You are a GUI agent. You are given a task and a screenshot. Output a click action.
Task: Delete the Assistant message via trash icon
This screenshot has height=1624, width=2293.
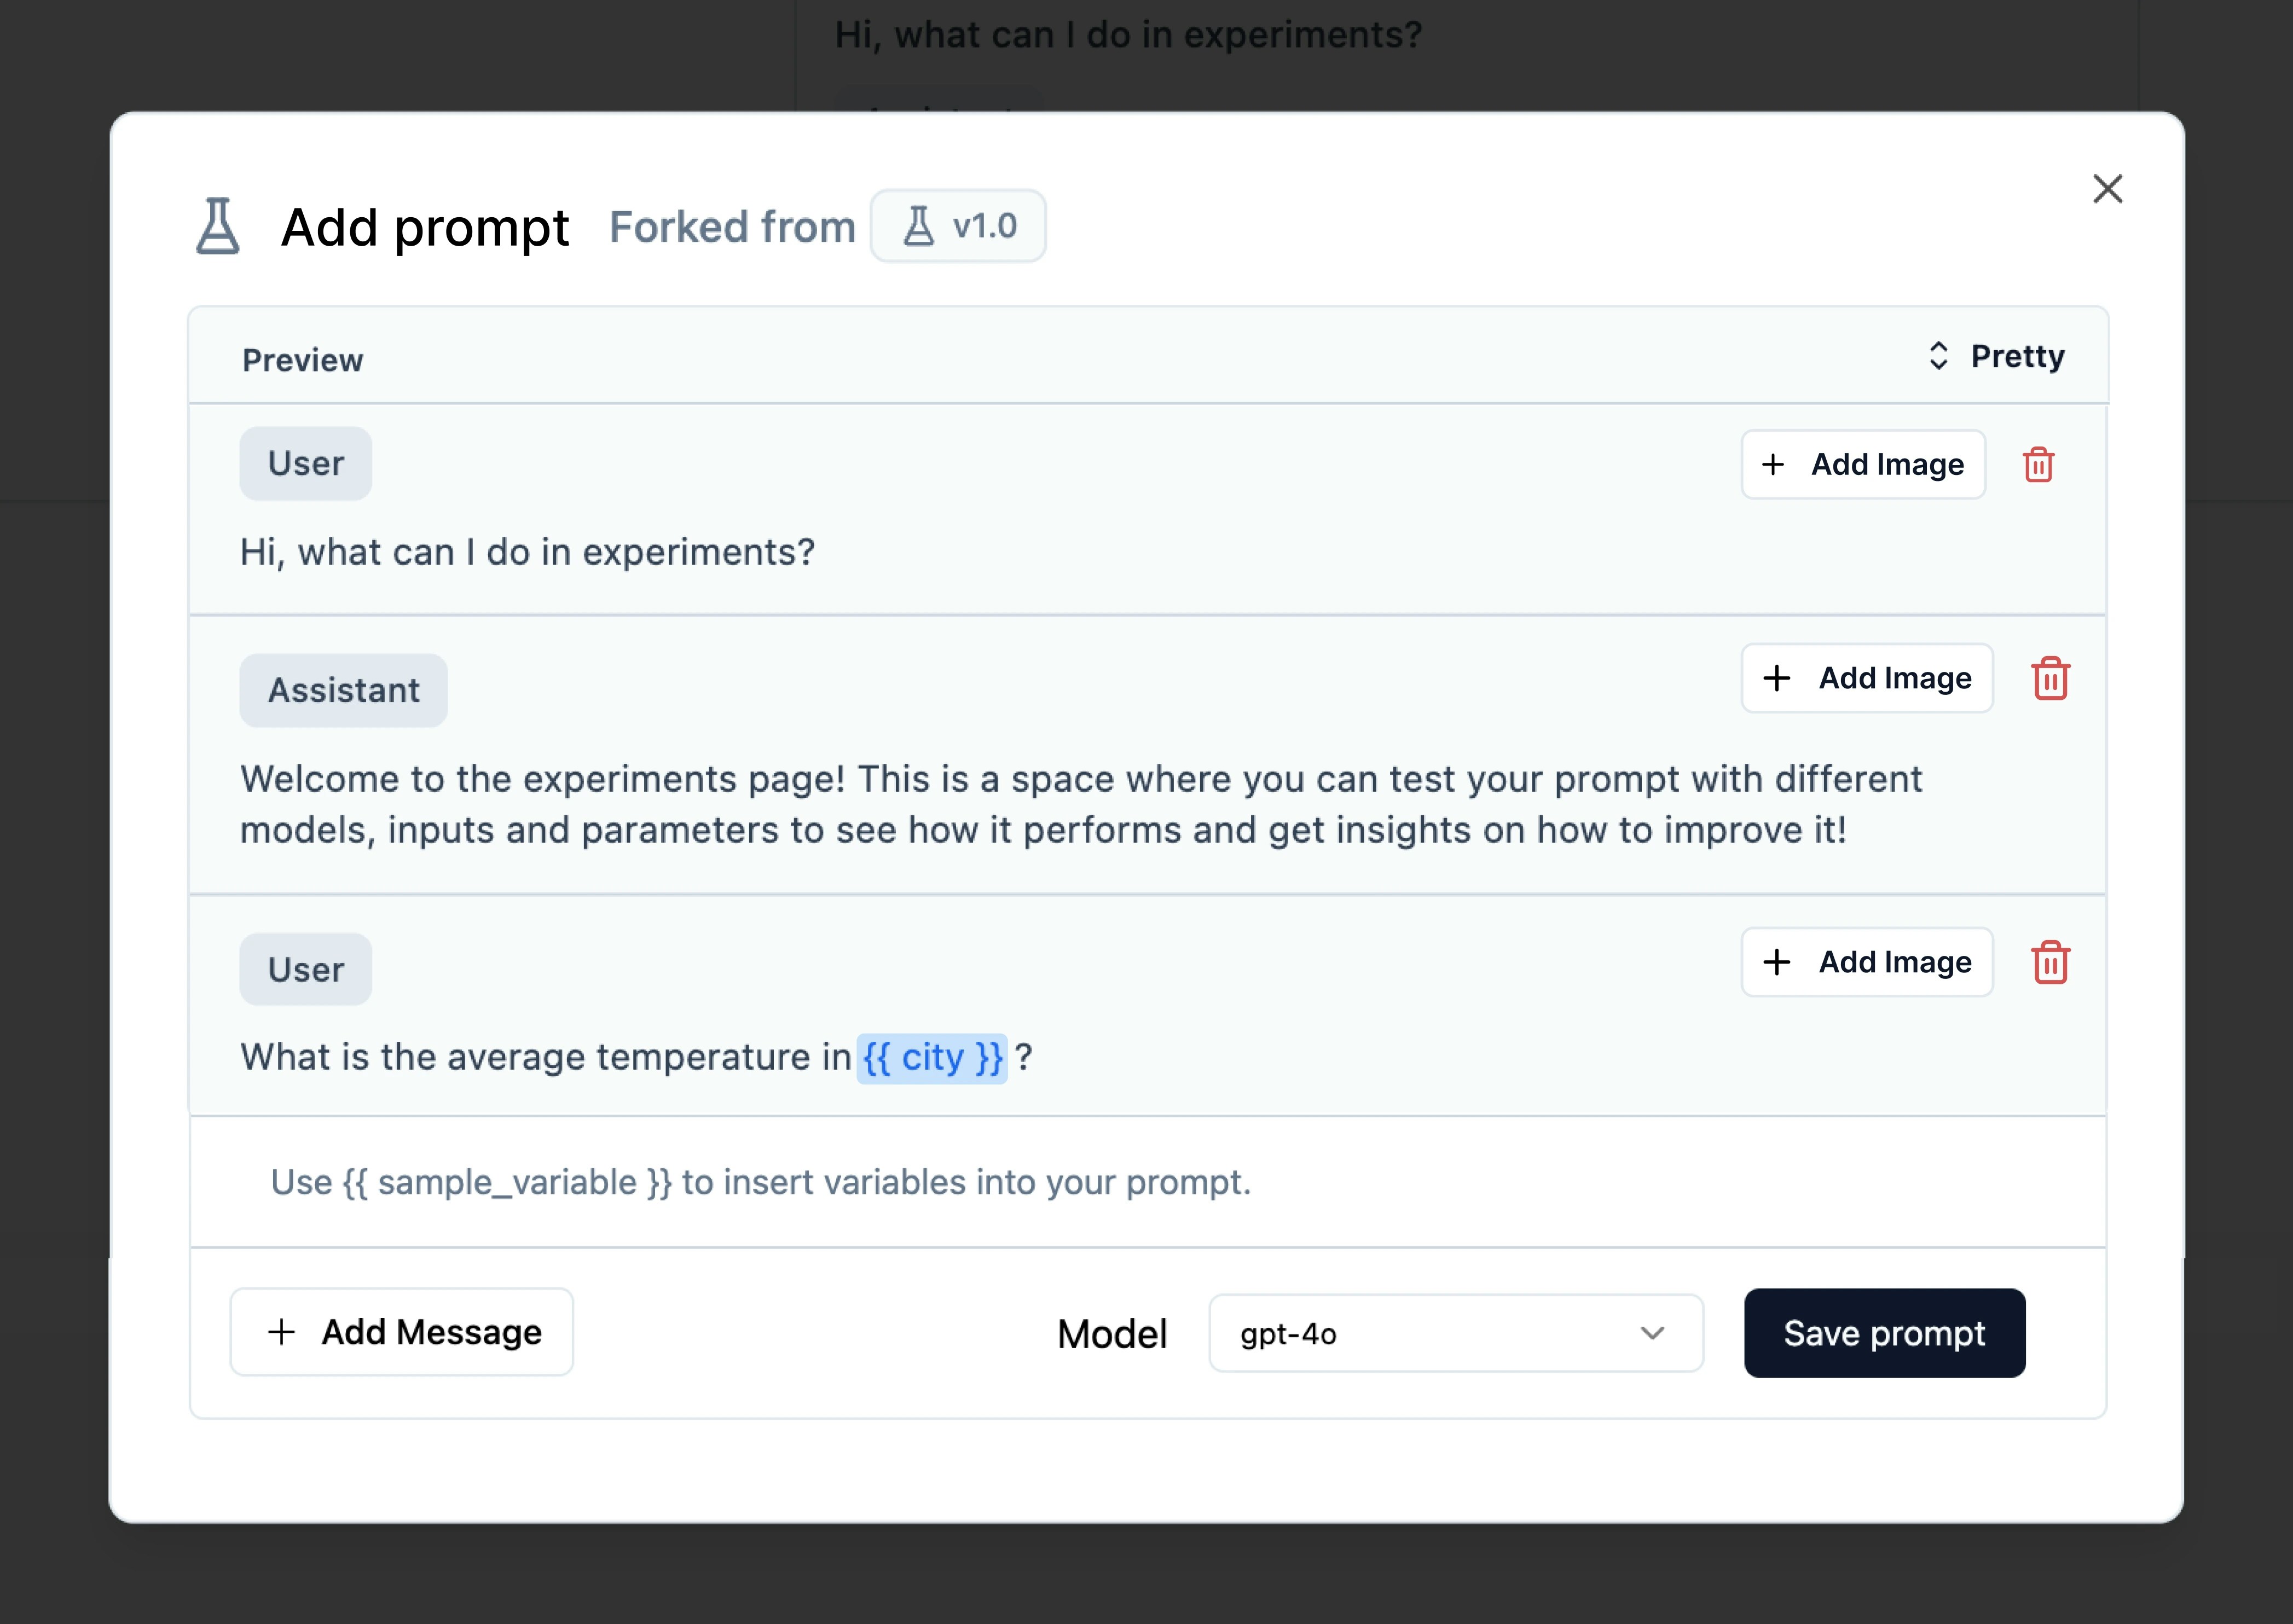point(2051,678)
